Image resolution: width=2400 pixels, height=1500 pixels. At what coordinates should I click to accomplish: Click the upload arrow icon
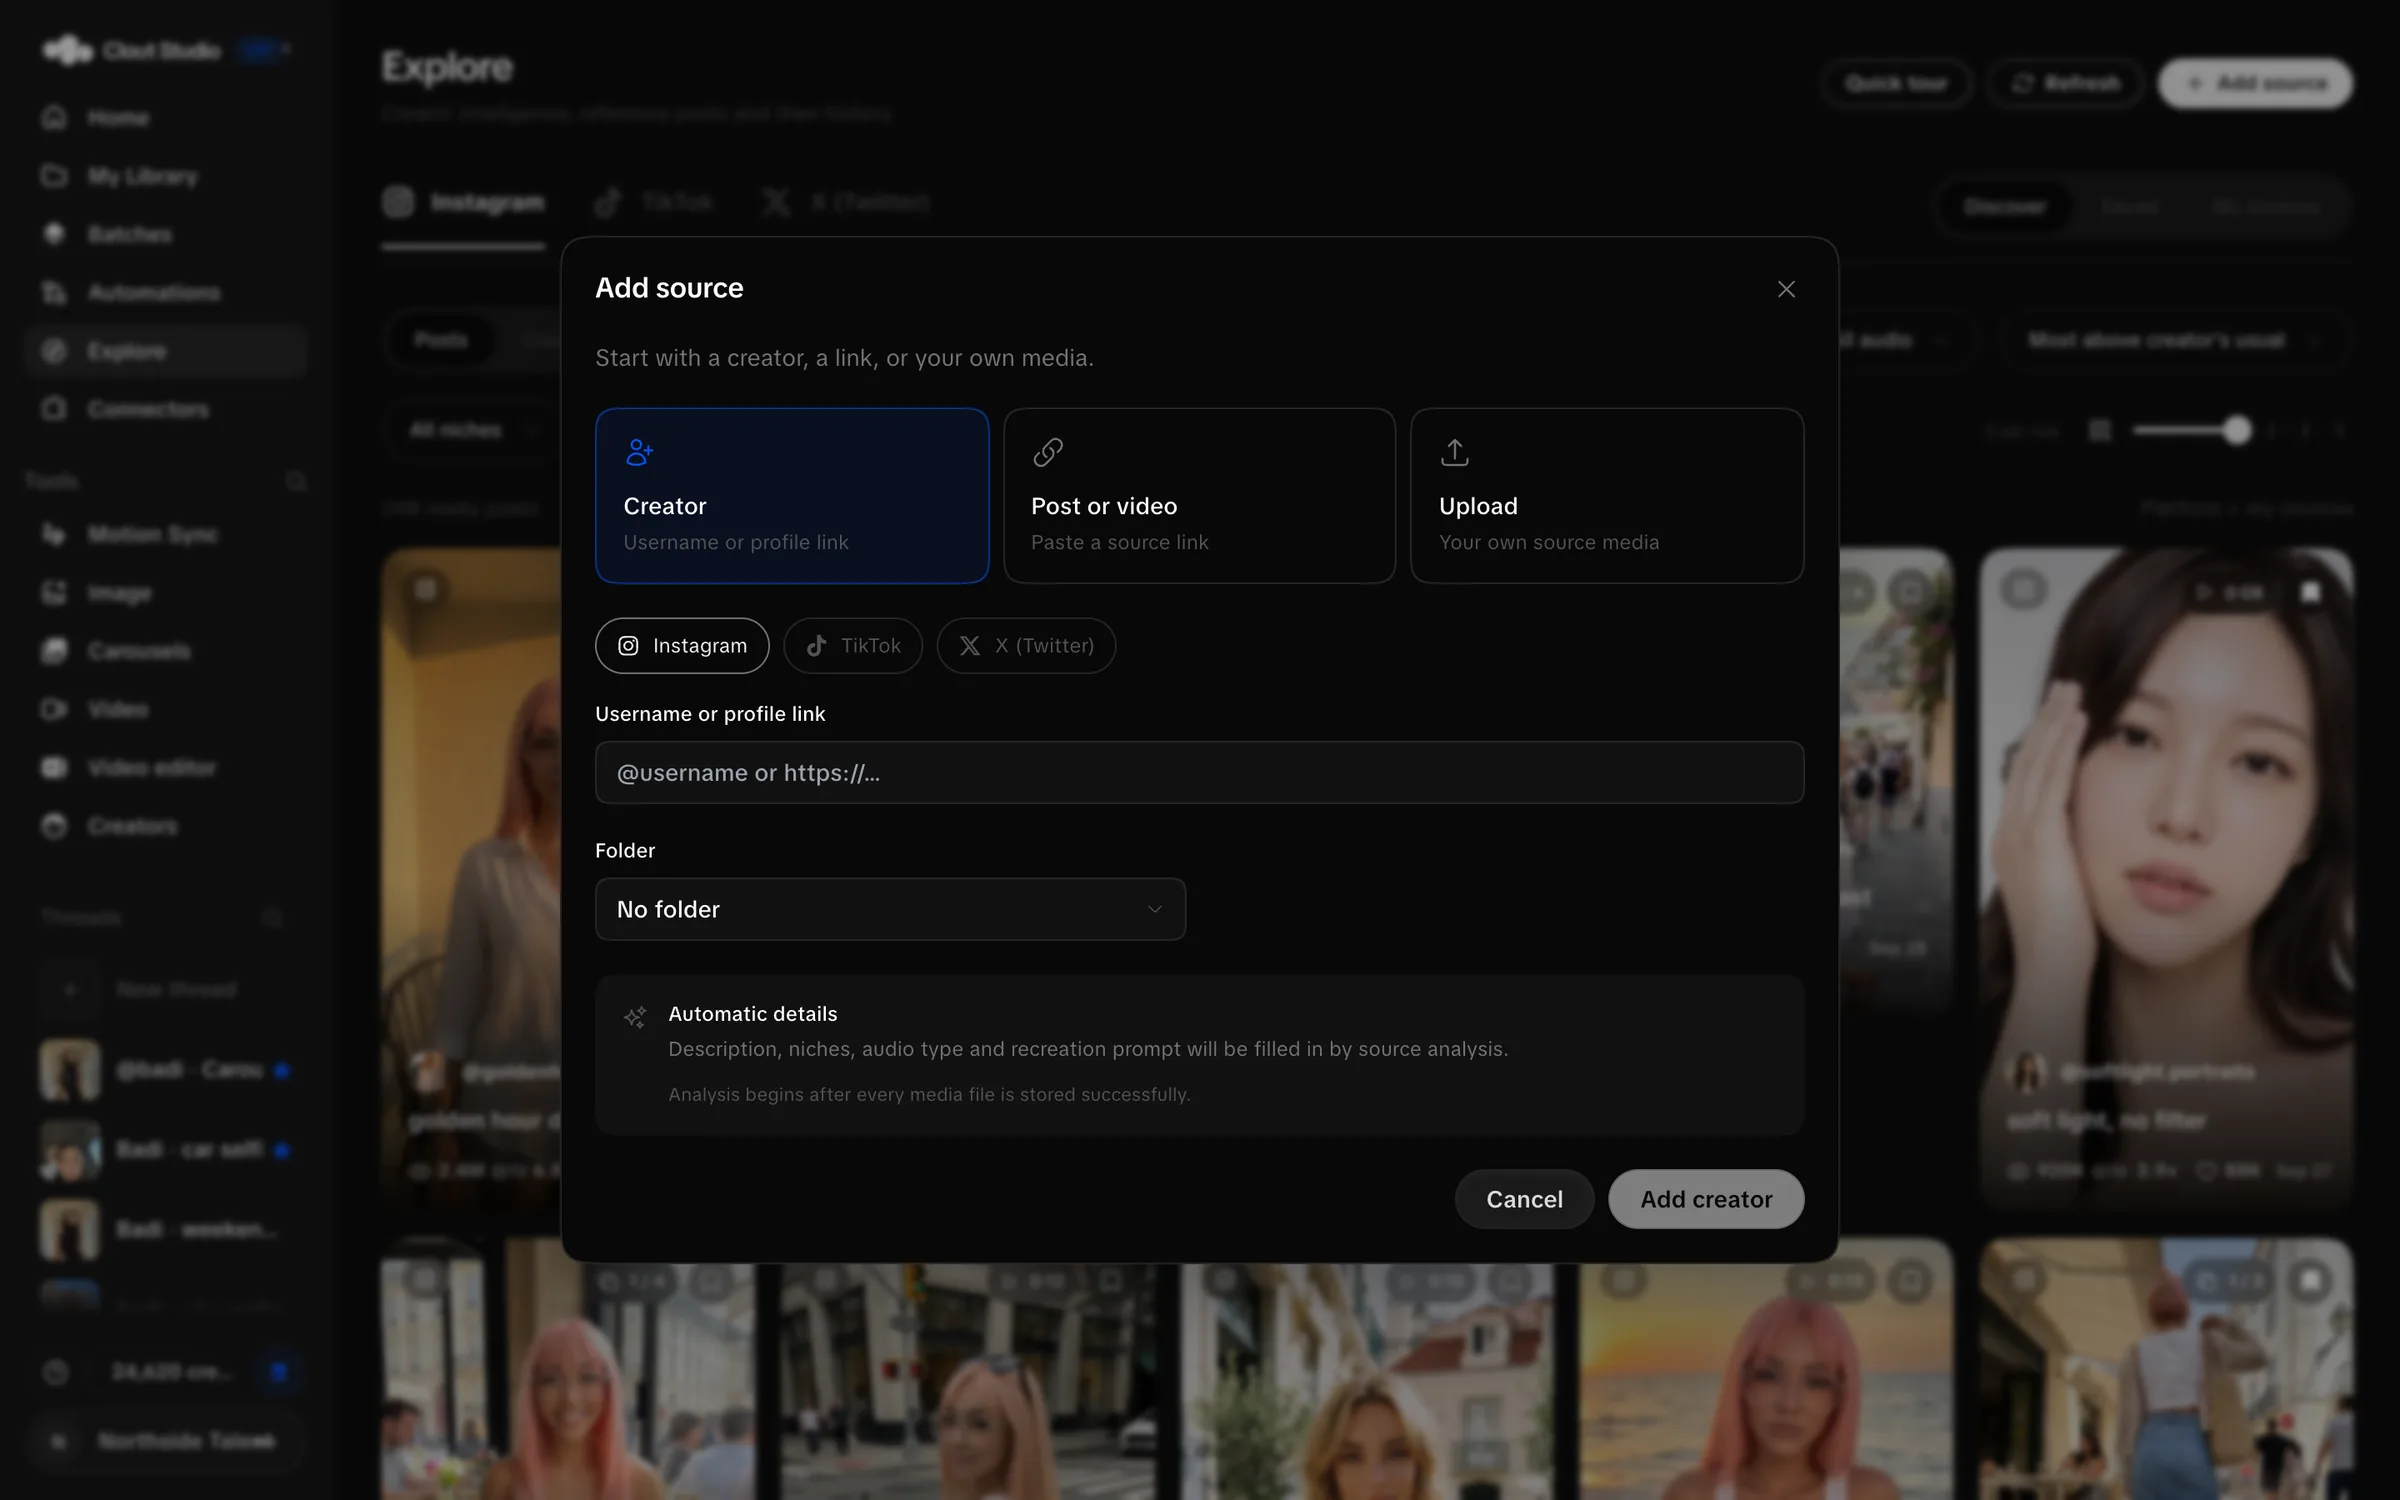pos(1454,453)
